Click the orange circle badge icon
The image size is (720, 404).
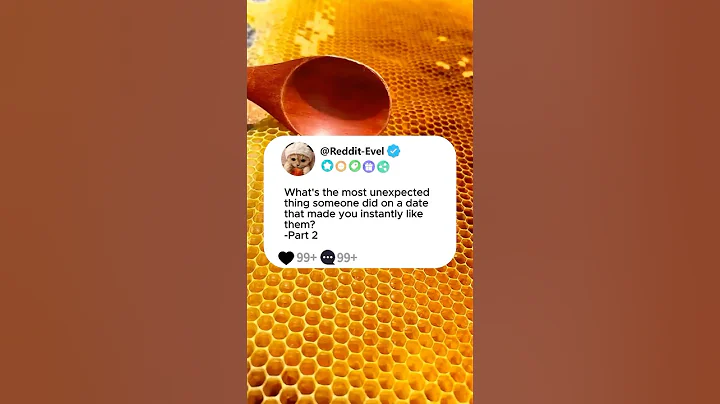pyautogui.click(x=340, y=166)
